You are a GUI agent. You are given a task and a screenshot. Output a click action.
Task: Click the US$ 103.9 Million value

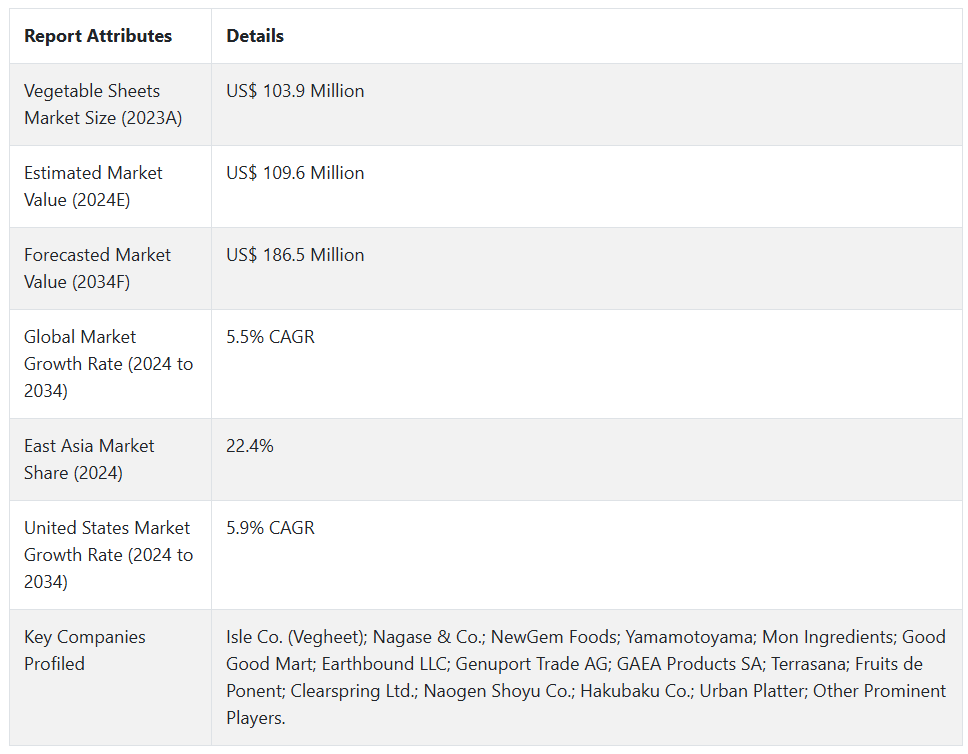coord(295,91)
